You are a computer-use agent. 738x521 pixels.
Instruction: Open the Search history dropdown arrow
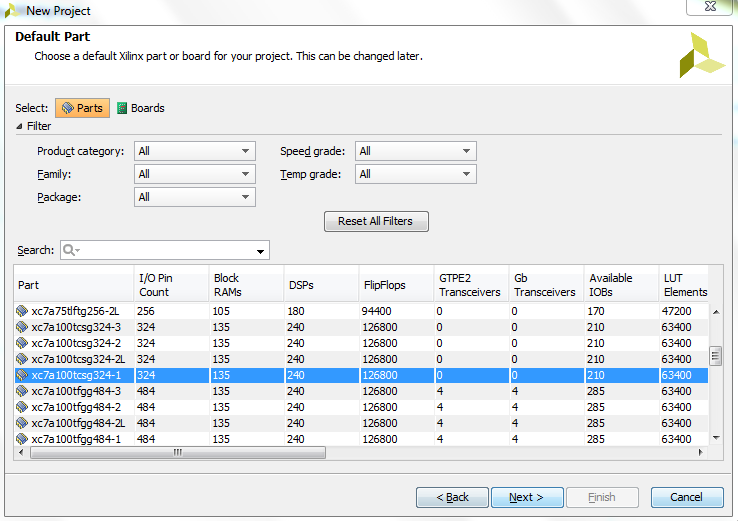tap(260, 251)
